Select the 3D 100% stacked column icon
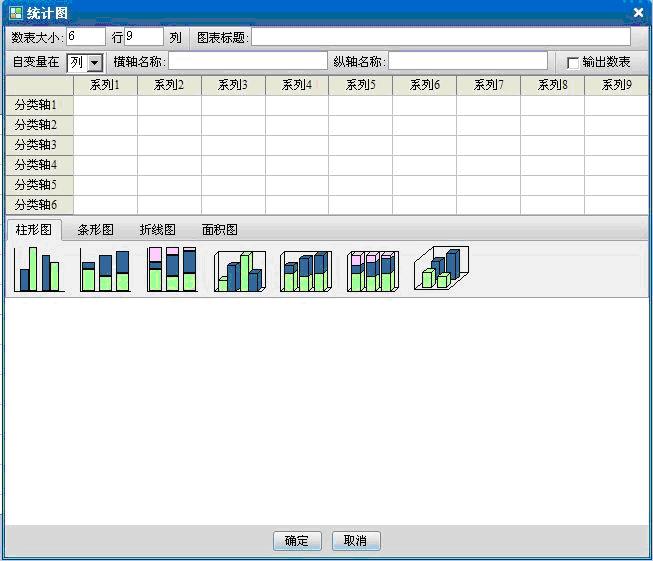Image resolution: width=653 pixels, height=561 pixels. click(373, 271)
